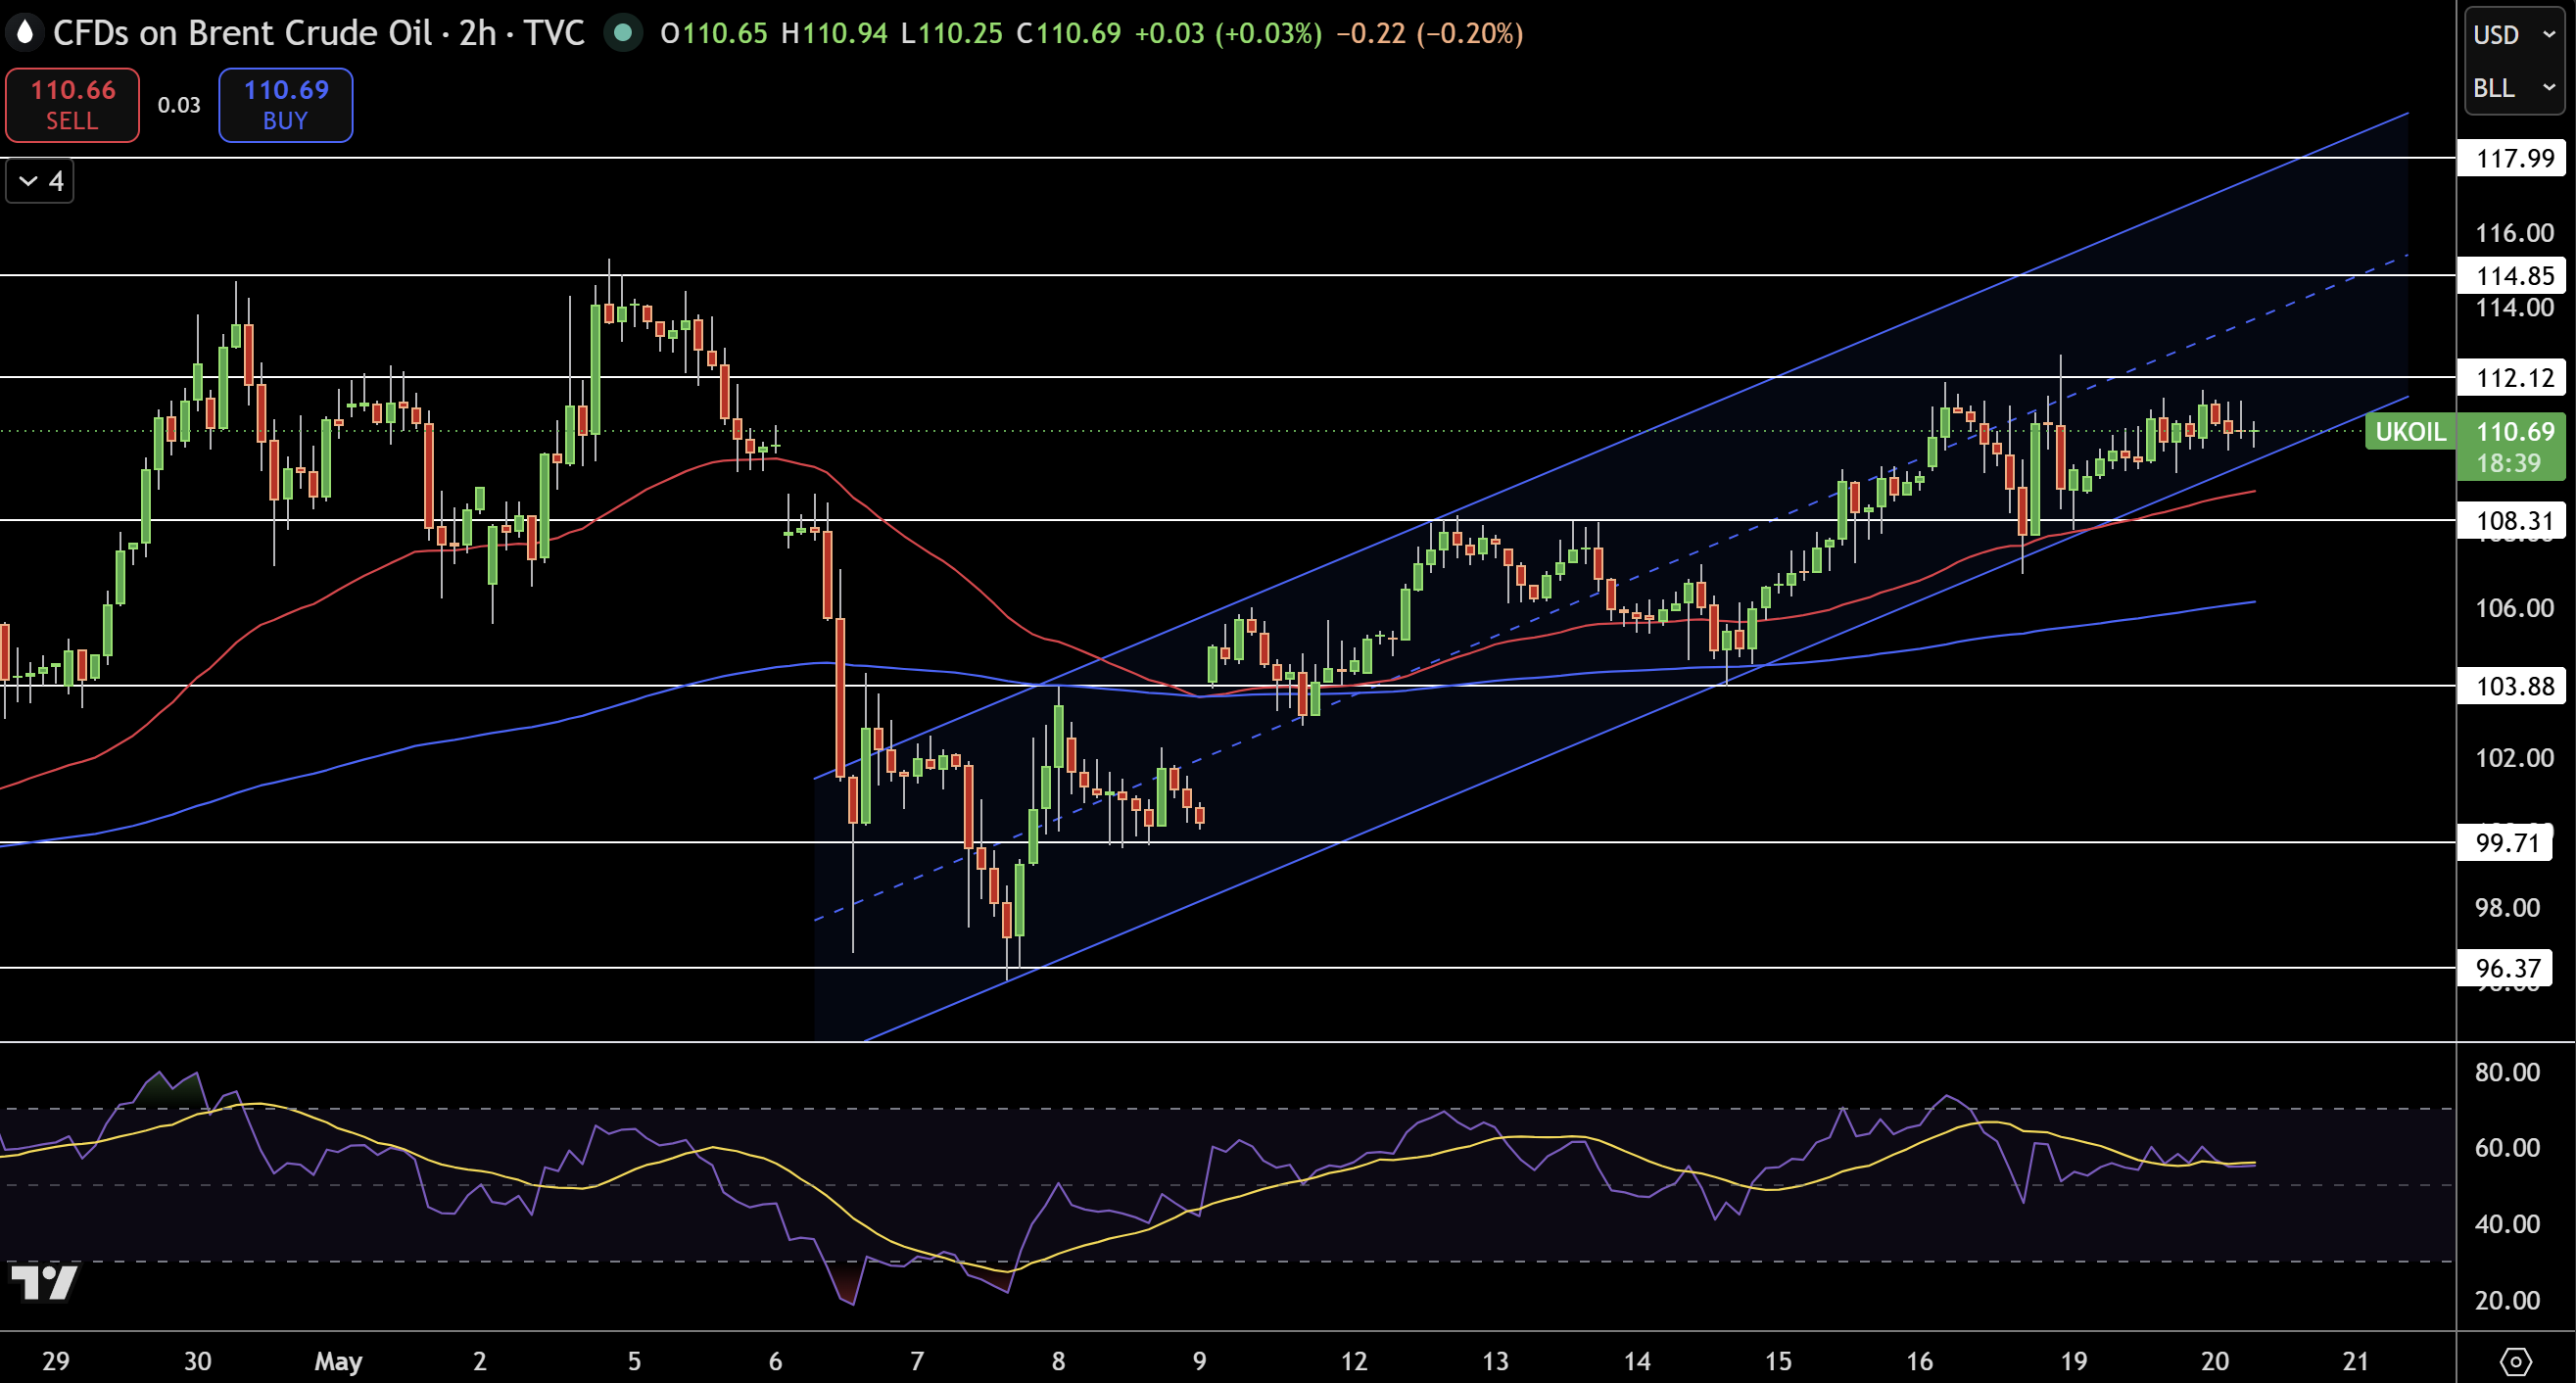Click the 2h interval in the title

pos(477,33)
